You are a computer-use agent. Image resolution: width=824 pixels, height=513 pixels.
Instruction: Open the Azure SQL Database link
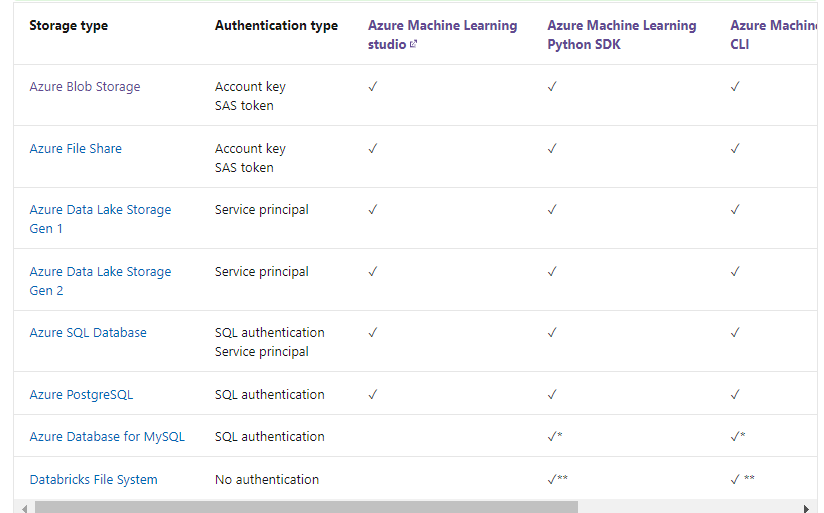coord(88,333)
